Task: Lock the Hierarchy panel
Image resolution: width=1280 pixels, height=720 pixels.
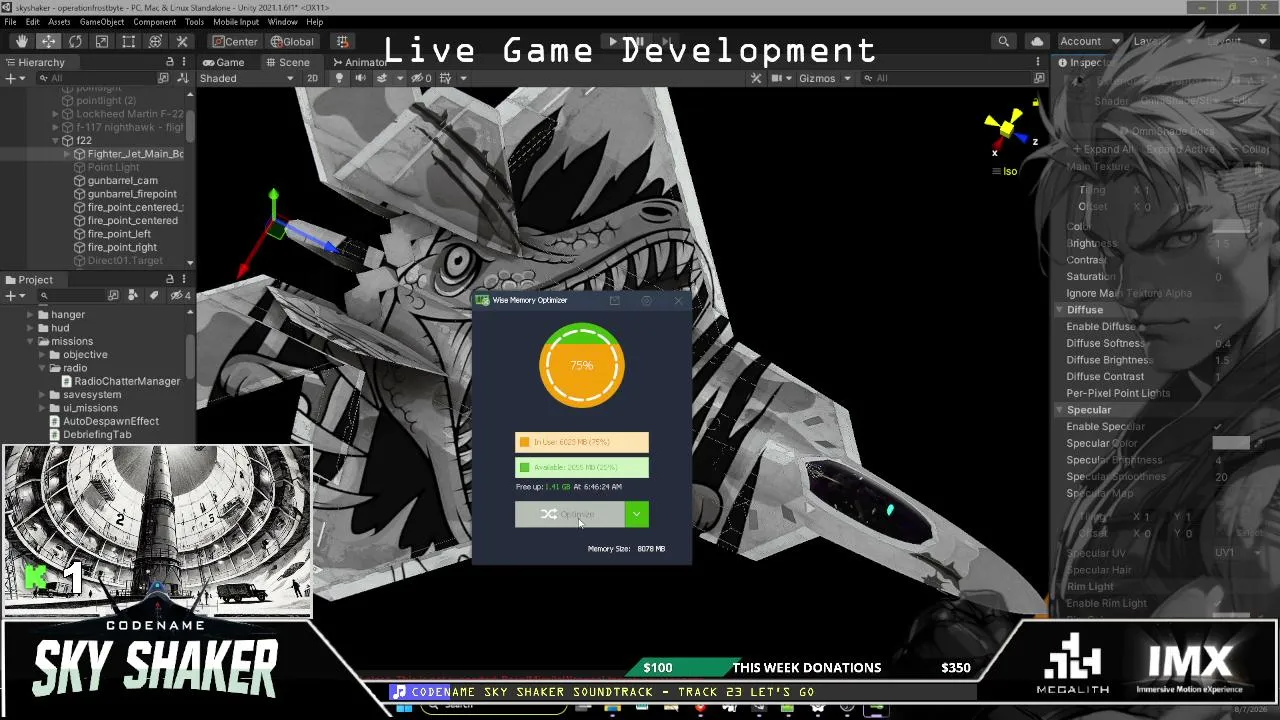Action: point(170,62)
